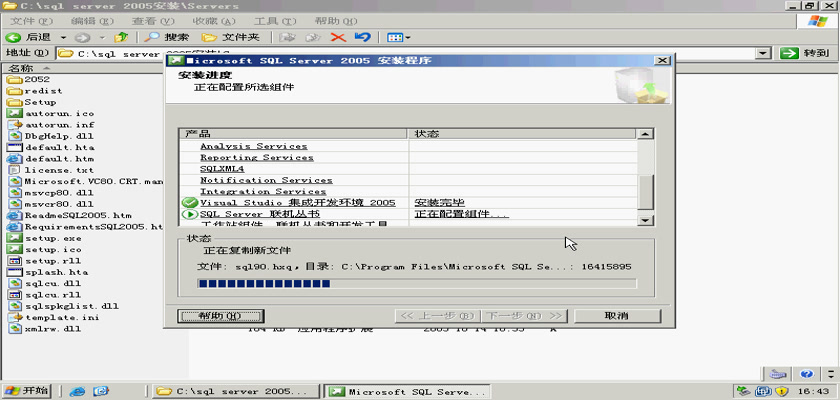
Task: Select the 2052 folder icon
Action: pyautogui.click(x=14, y=79)
